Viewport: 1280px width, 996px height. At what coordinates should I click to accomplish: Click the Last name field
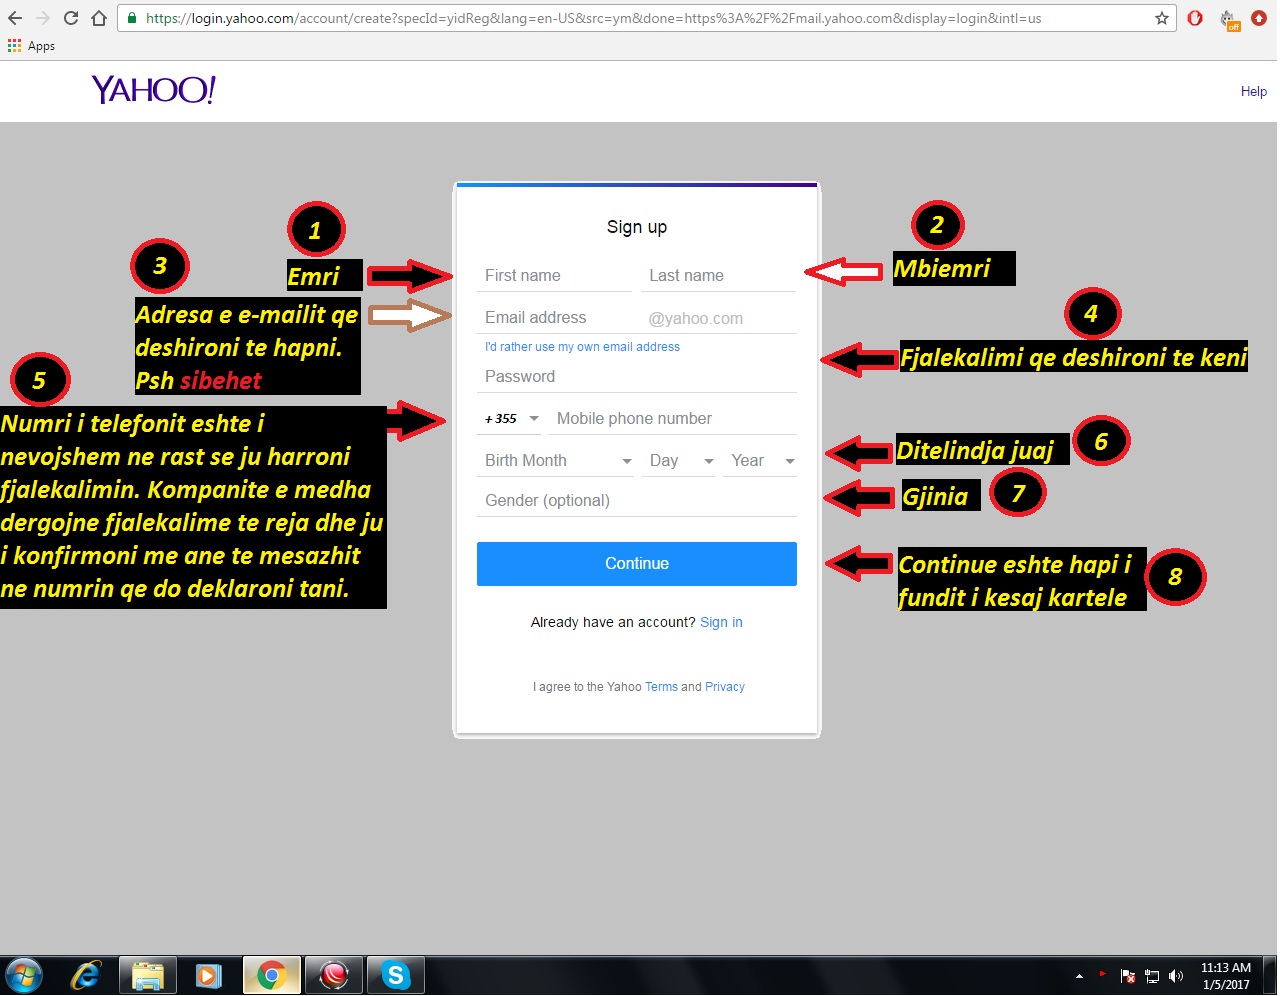[x=718, y=275]
